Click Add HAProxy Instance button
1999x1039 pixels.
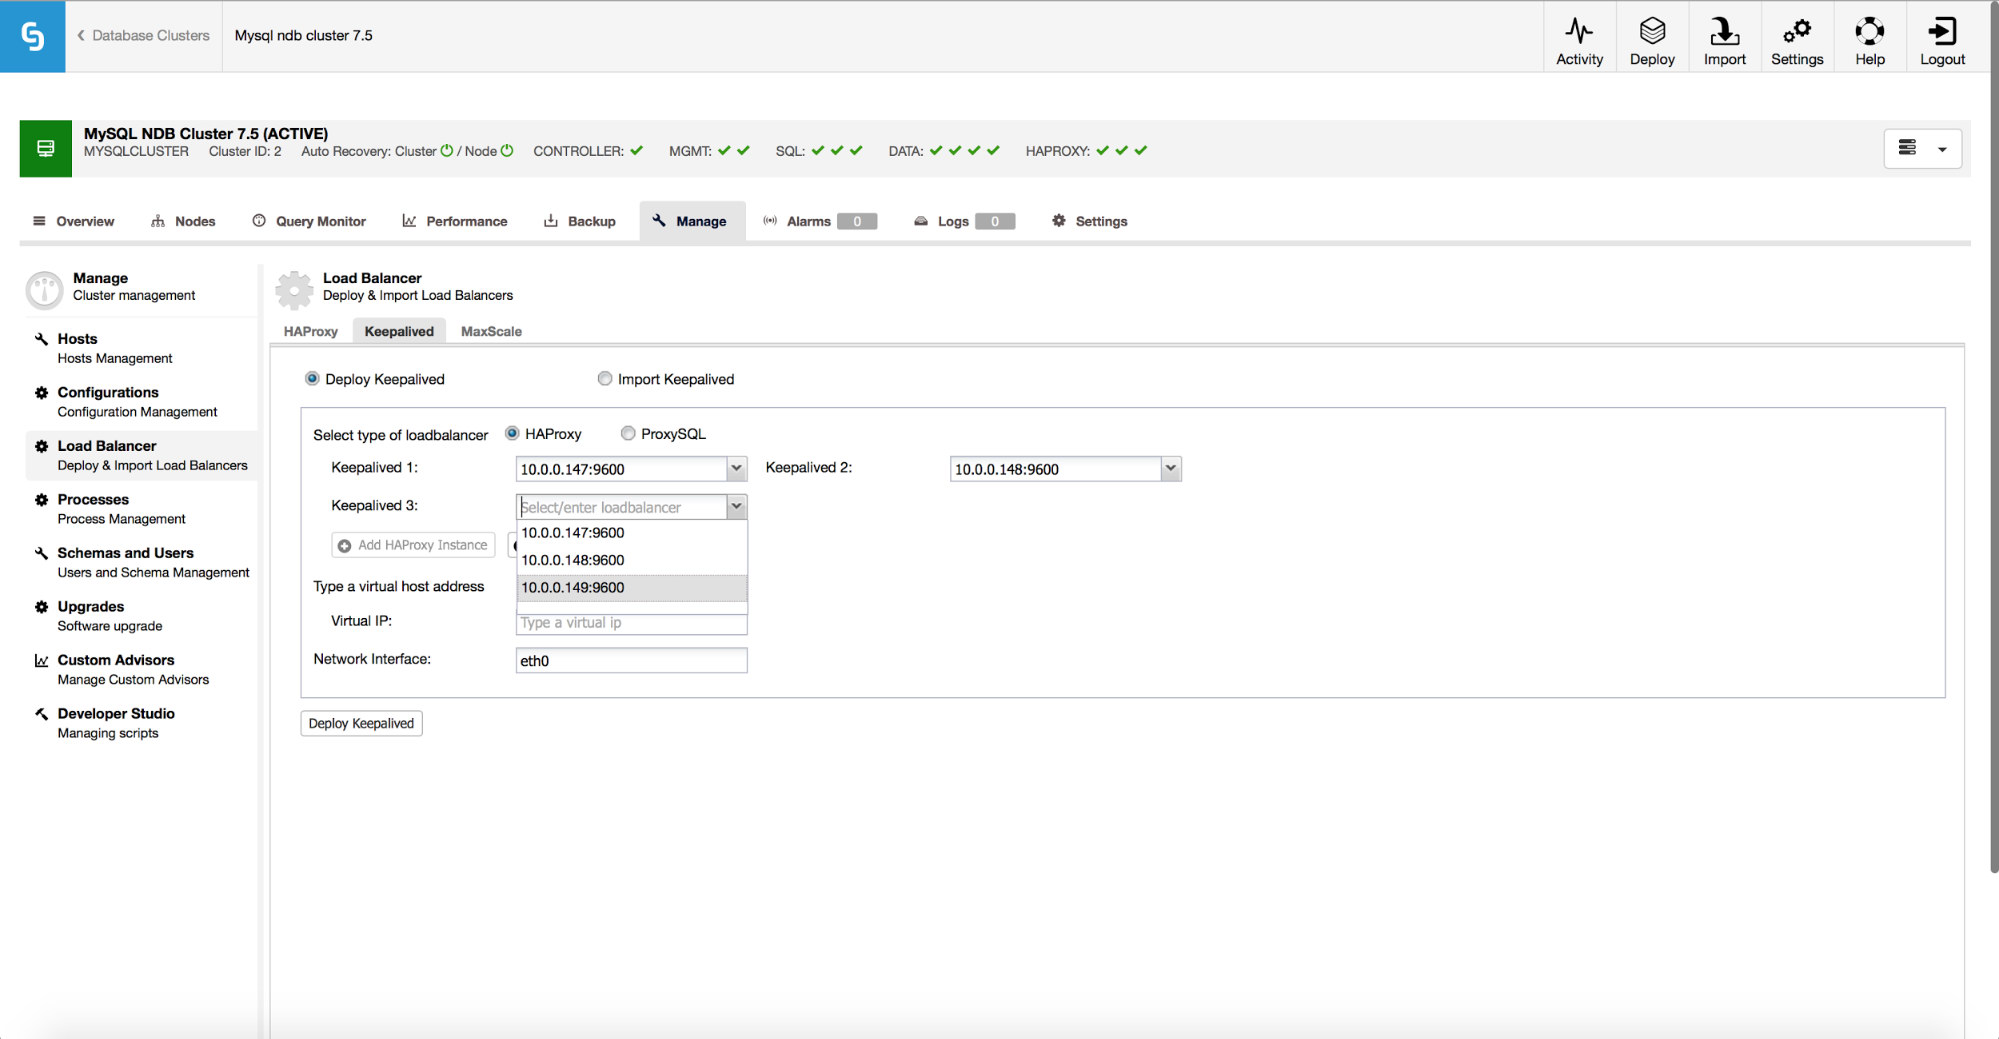413,545
